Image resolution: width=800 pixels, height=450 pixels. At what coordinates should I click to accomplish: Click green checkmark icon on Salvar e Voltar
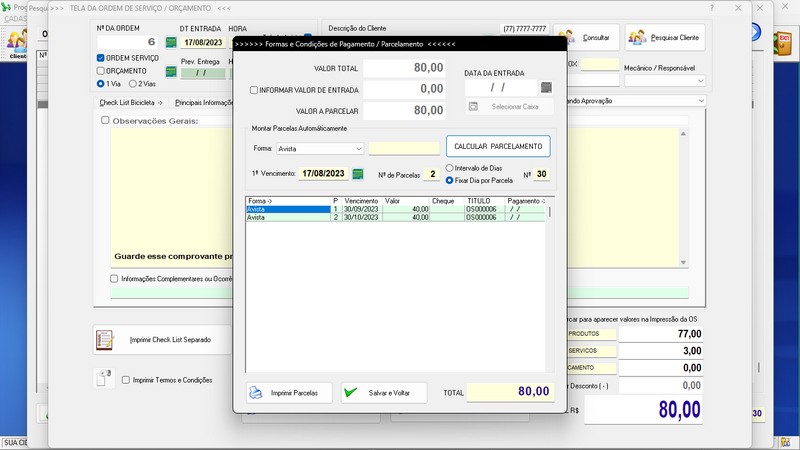pos(351,393)
